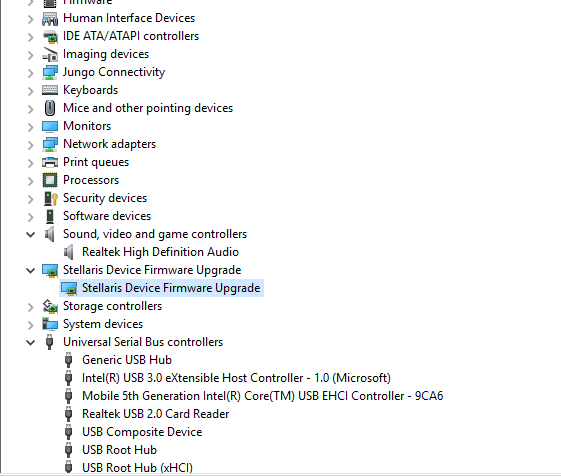This screenshot has width=561, height=476.
Task: Select the child Stellaris Device Firmware Upgrade label
Action: click(x=171, y=288)
